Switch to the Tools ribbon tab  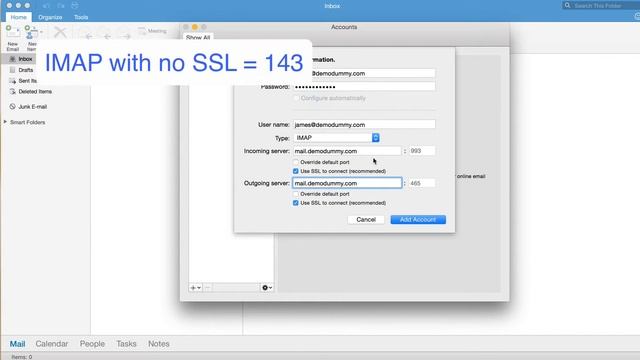81,17
